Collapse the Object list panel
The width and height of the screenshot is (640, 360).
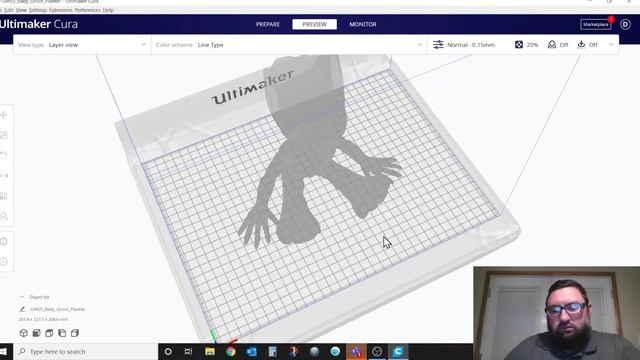point(22,297)
